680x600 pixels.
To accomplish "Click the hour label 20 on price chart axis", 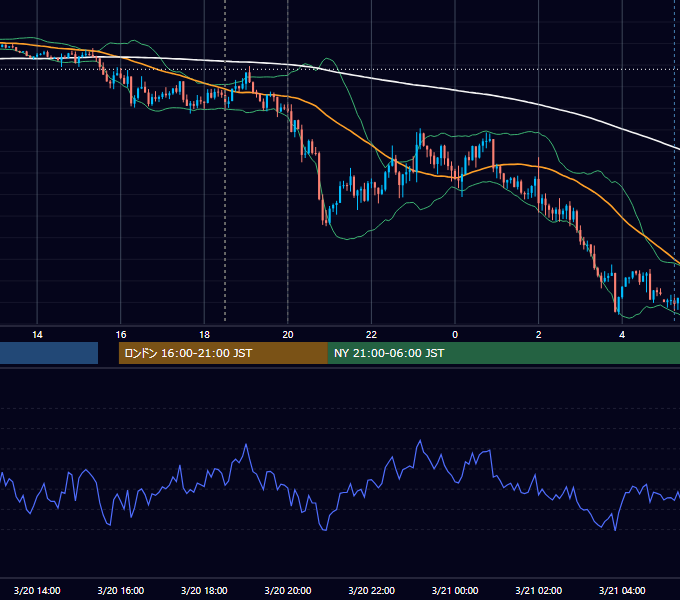I will (288, 335).
